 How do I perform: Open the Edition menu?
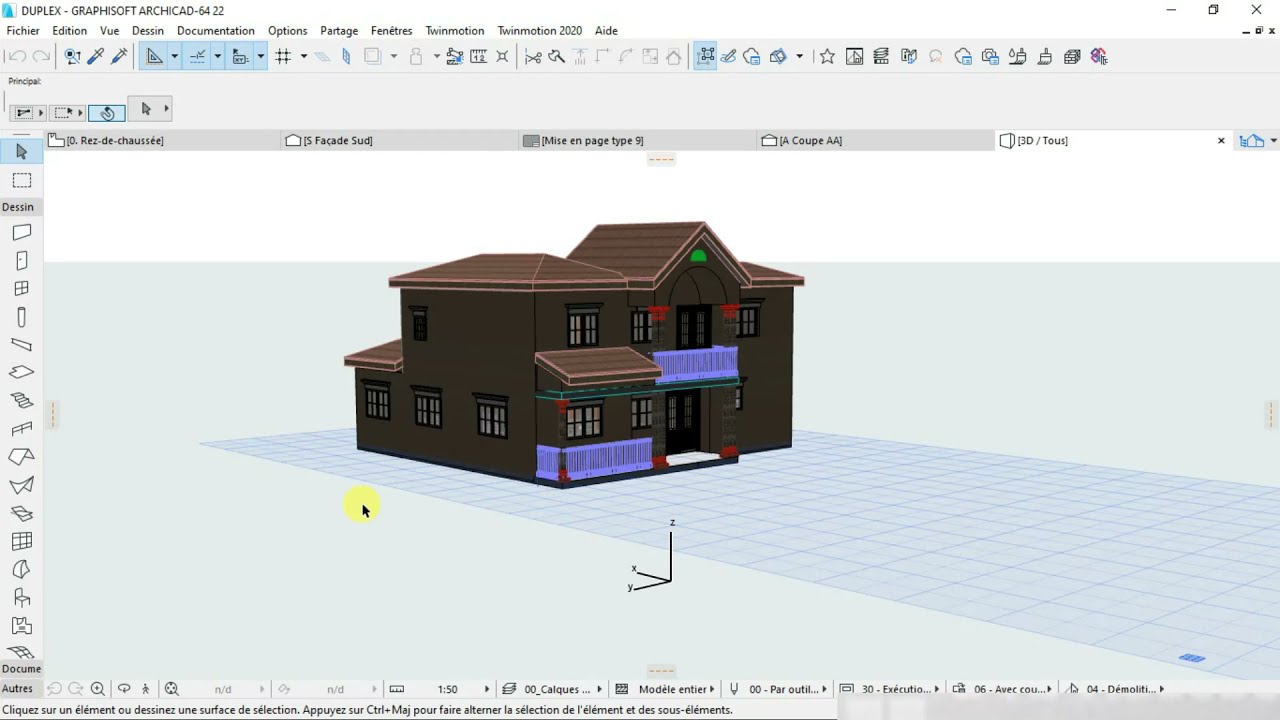point(70,31)
